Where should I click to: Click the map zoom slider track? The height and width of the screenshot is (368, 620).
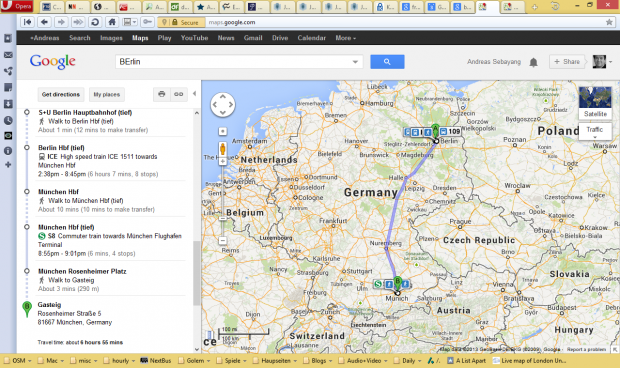pos(223,200)
